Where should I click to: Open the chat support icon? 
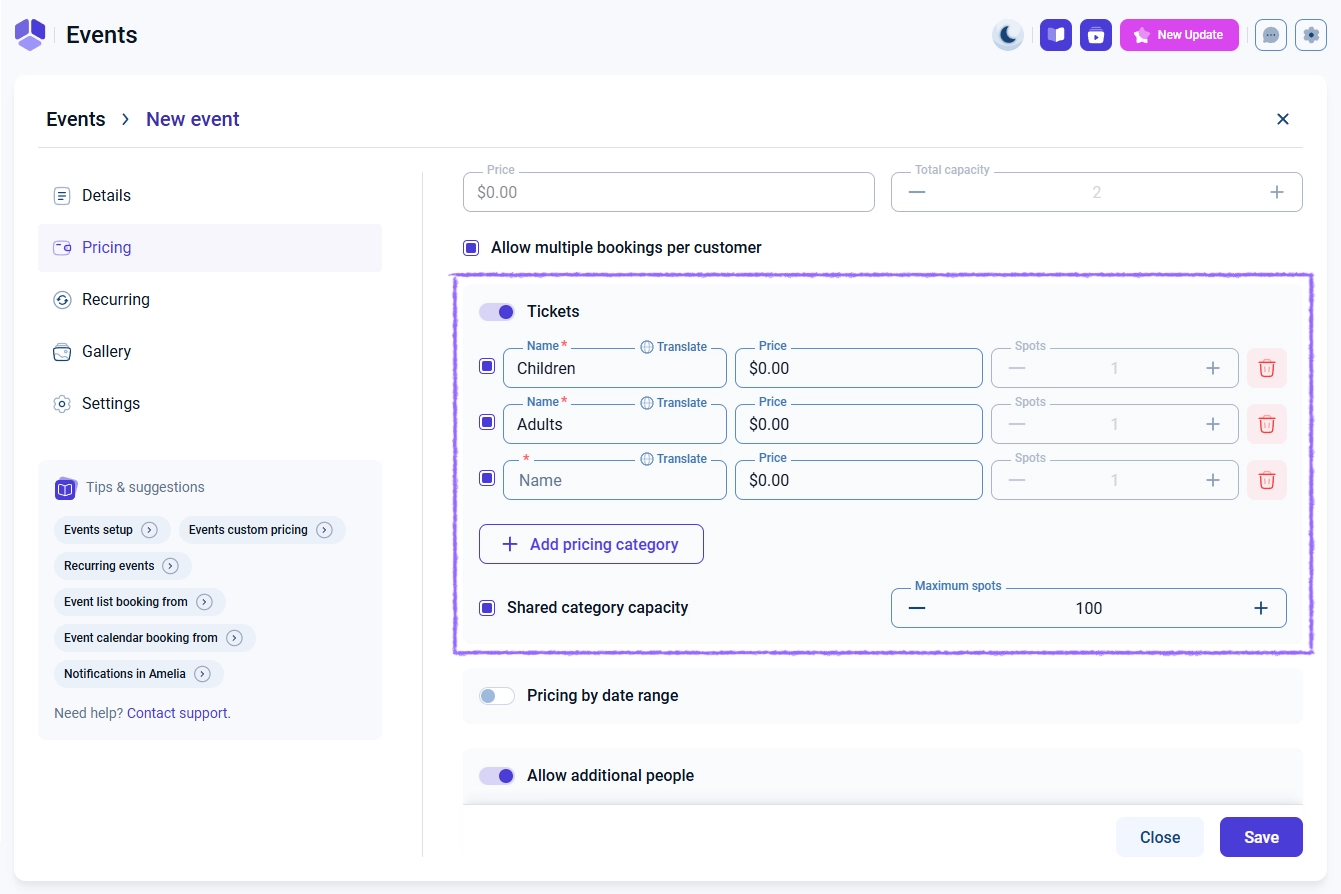[x=1270, y=35]
